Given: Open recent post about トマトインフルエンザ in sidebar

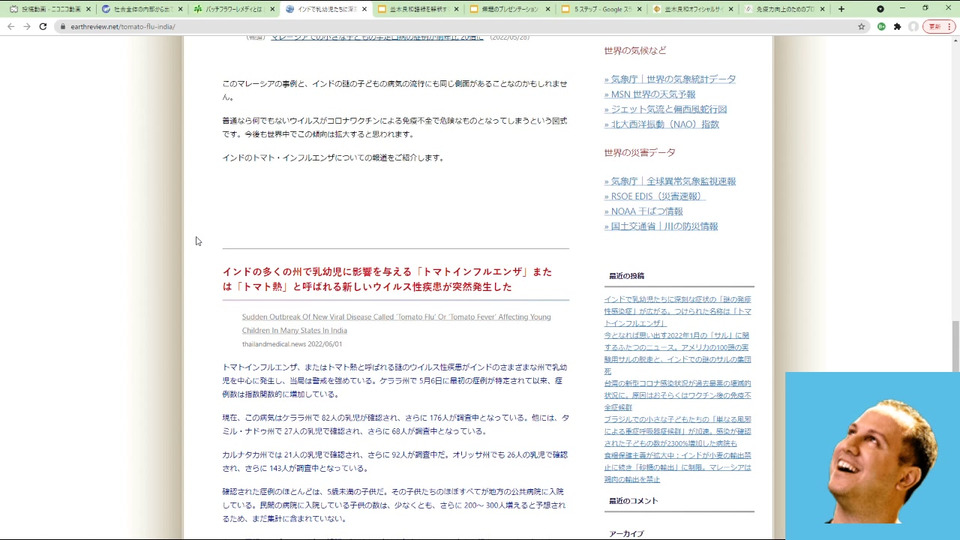Looking at the screenshot, I should coord(677,311).
